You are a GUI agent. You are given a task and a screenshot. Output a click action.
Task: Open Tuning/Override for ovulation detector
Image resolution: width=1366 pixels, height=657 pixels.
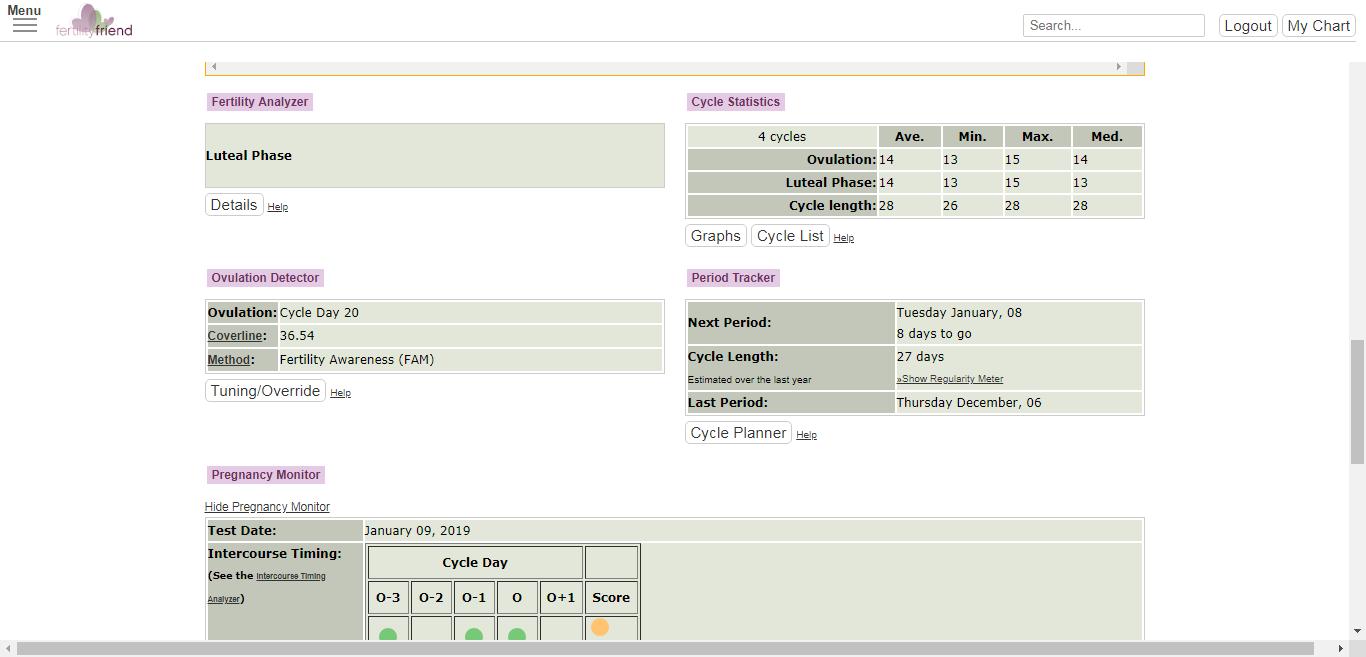pos(265,391)
